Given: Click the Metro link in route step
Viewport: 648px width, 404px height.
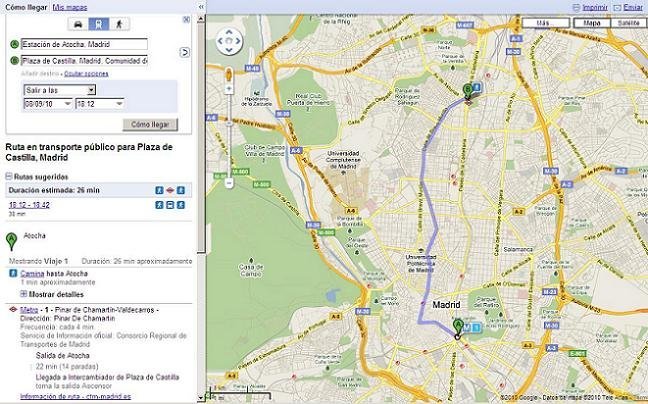Looking at the screenshot, I should [x=29, y=310].
